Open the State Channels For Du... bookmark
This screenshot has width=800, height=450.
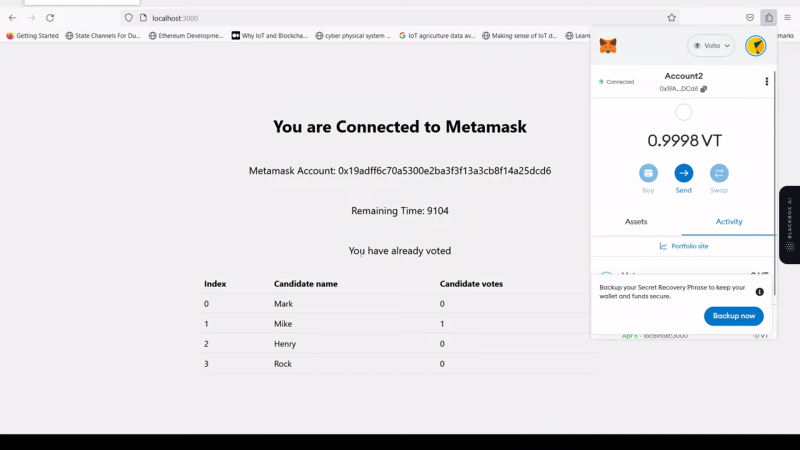click(x=103, y=36)
